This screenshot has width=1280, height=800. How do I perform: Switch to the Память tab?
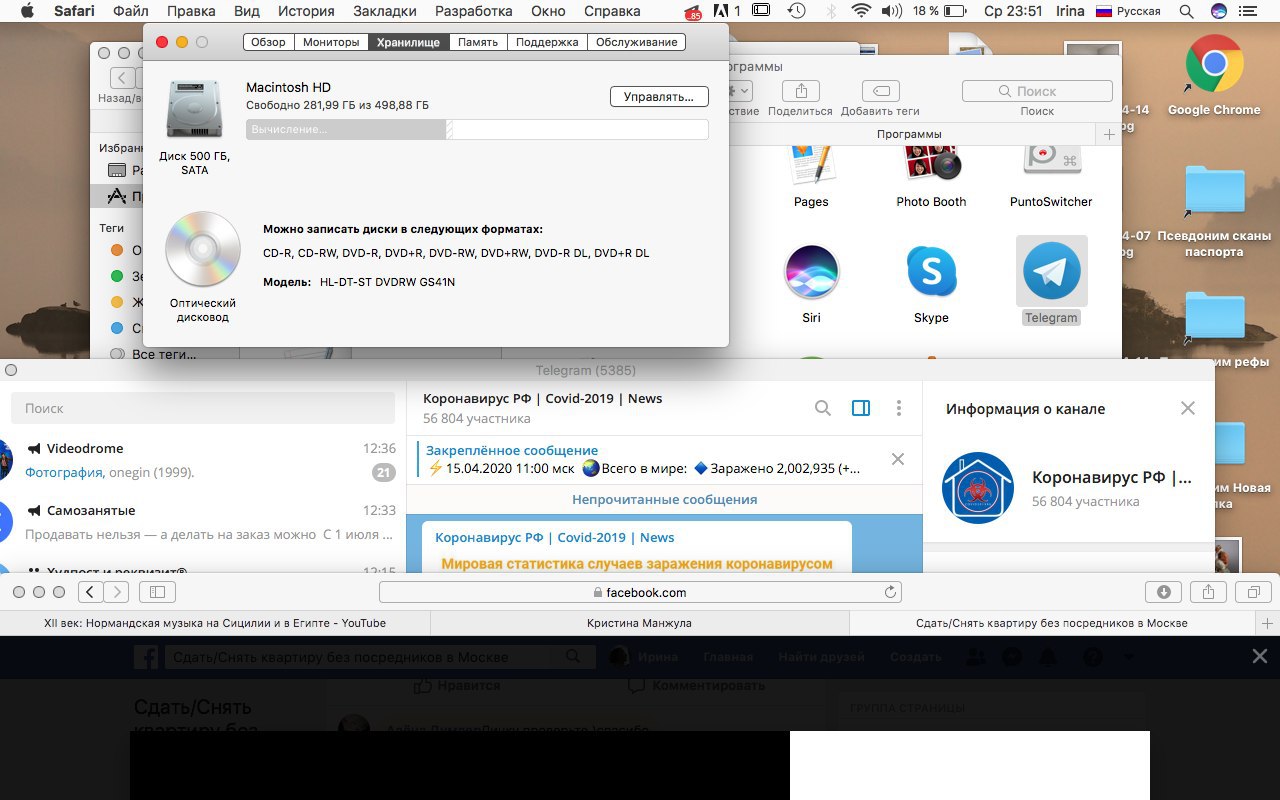coord(478,42)
